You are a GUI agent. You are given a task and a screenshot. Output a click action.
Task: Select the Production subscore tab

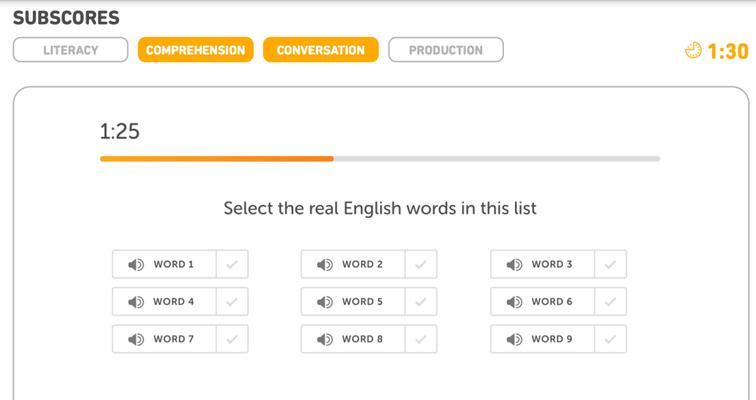446,50
